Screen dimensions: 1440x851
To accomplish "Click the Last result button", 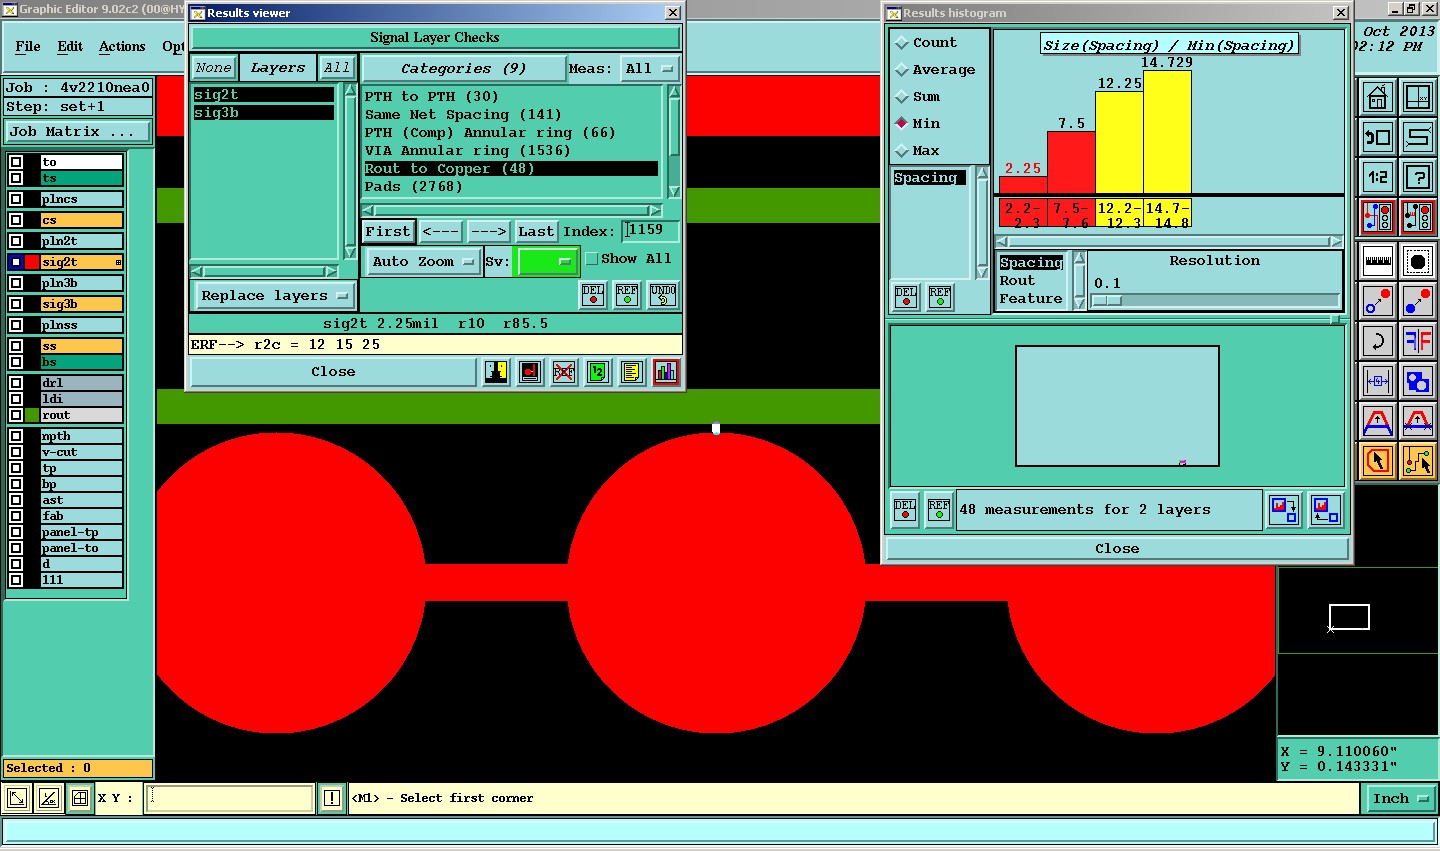I will click(536, 232).
